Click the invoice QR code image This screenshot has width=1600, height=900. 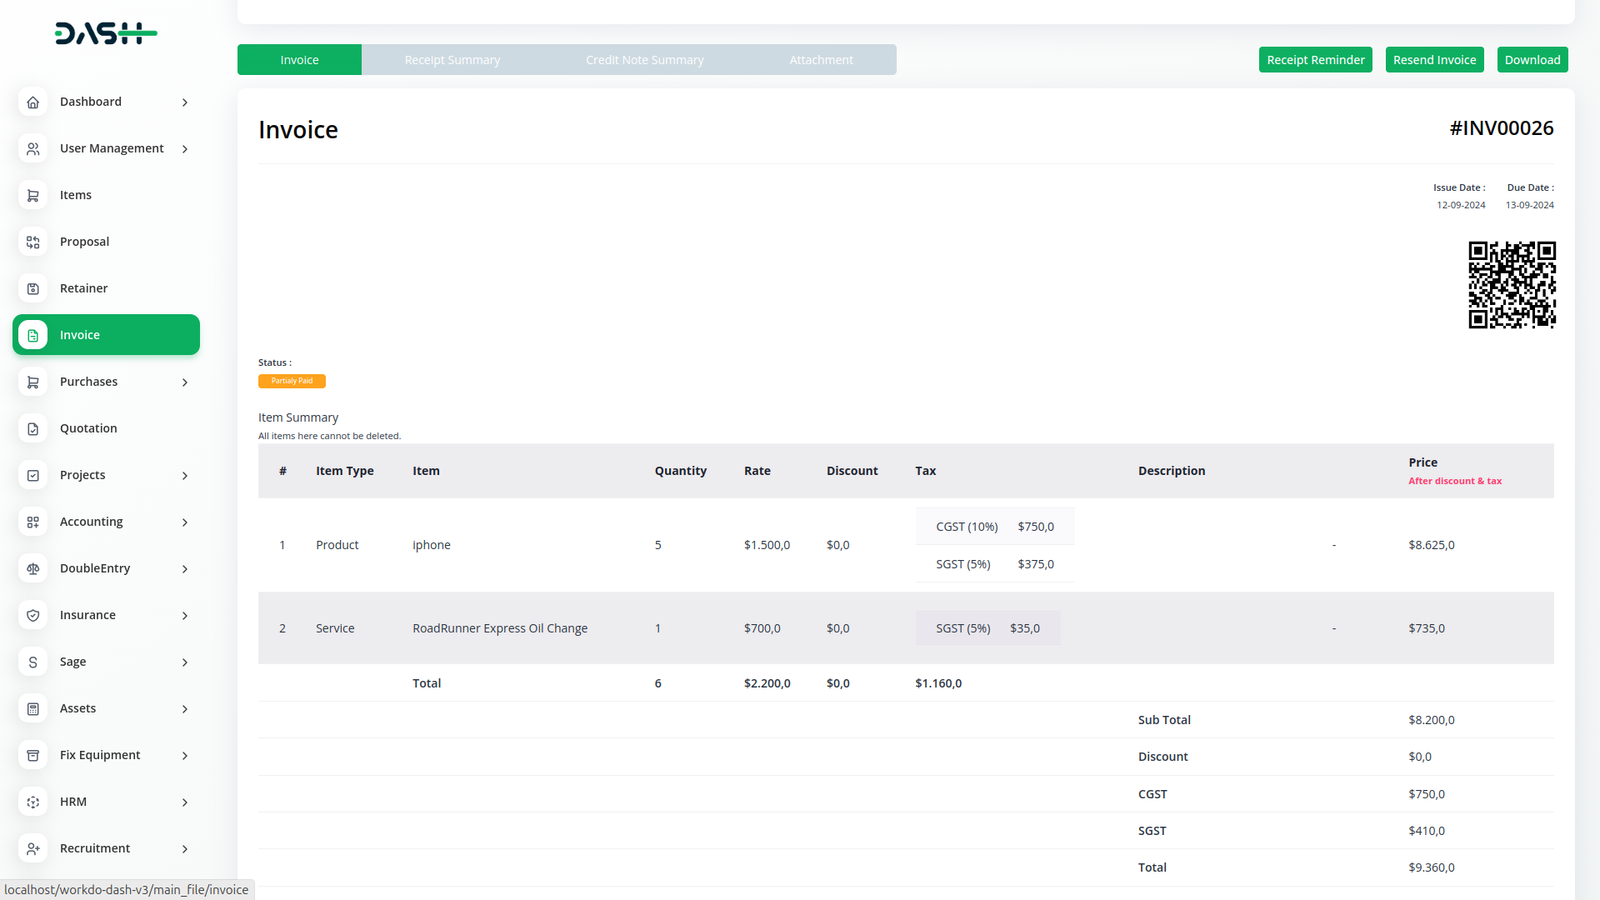pos(1511,285)
